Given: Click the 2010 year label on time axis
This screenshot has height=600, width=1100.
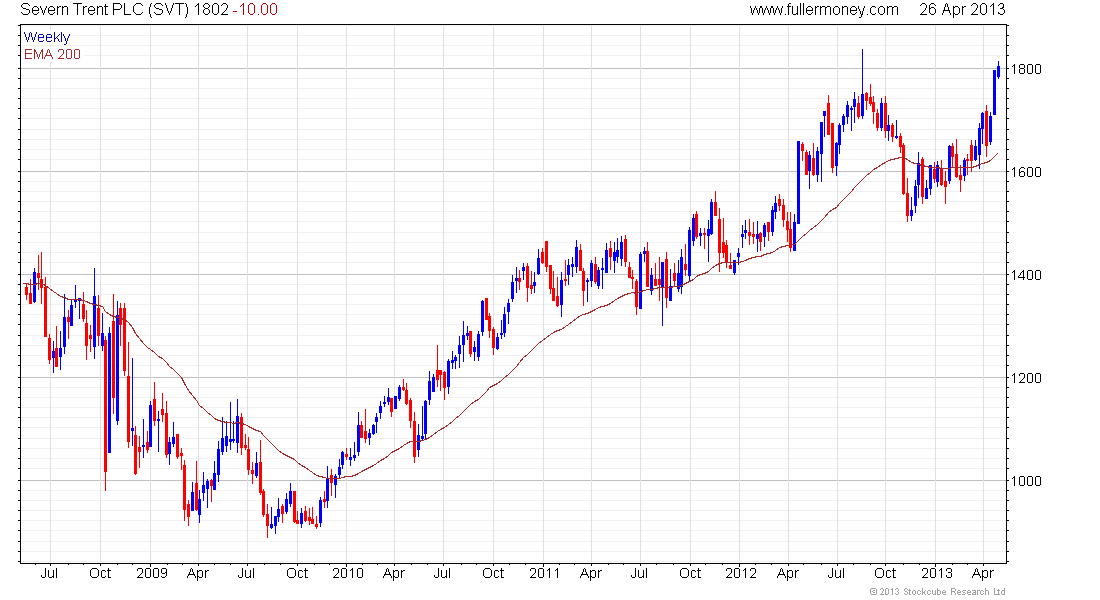Looking at the screenshot, I should [348, 573].
